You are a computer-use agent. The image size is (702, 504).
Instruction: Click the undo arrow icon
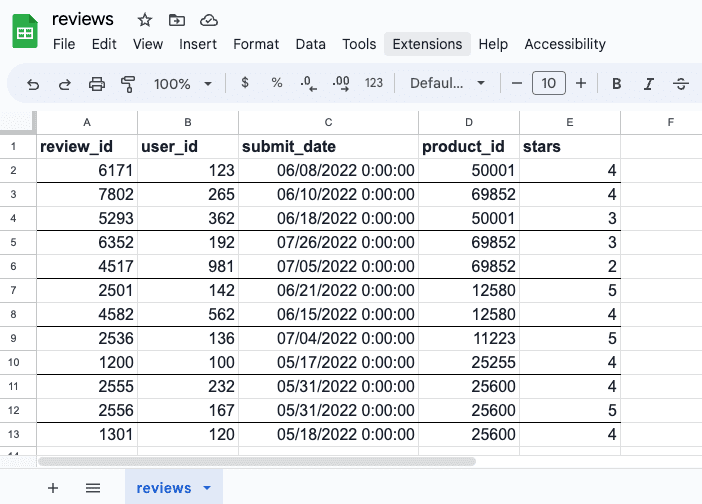(x=33, y=84)
